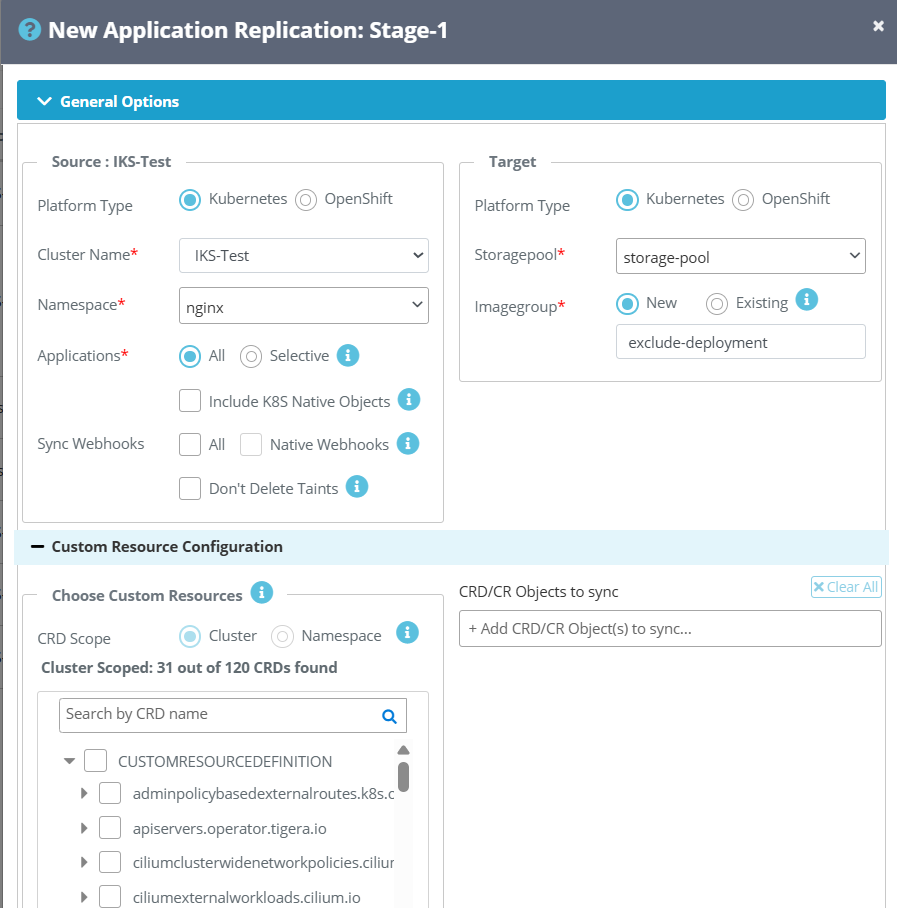The image size is (897, 908).
Task: Select Existing imagegroup option
Action: (x=717, y=304)
